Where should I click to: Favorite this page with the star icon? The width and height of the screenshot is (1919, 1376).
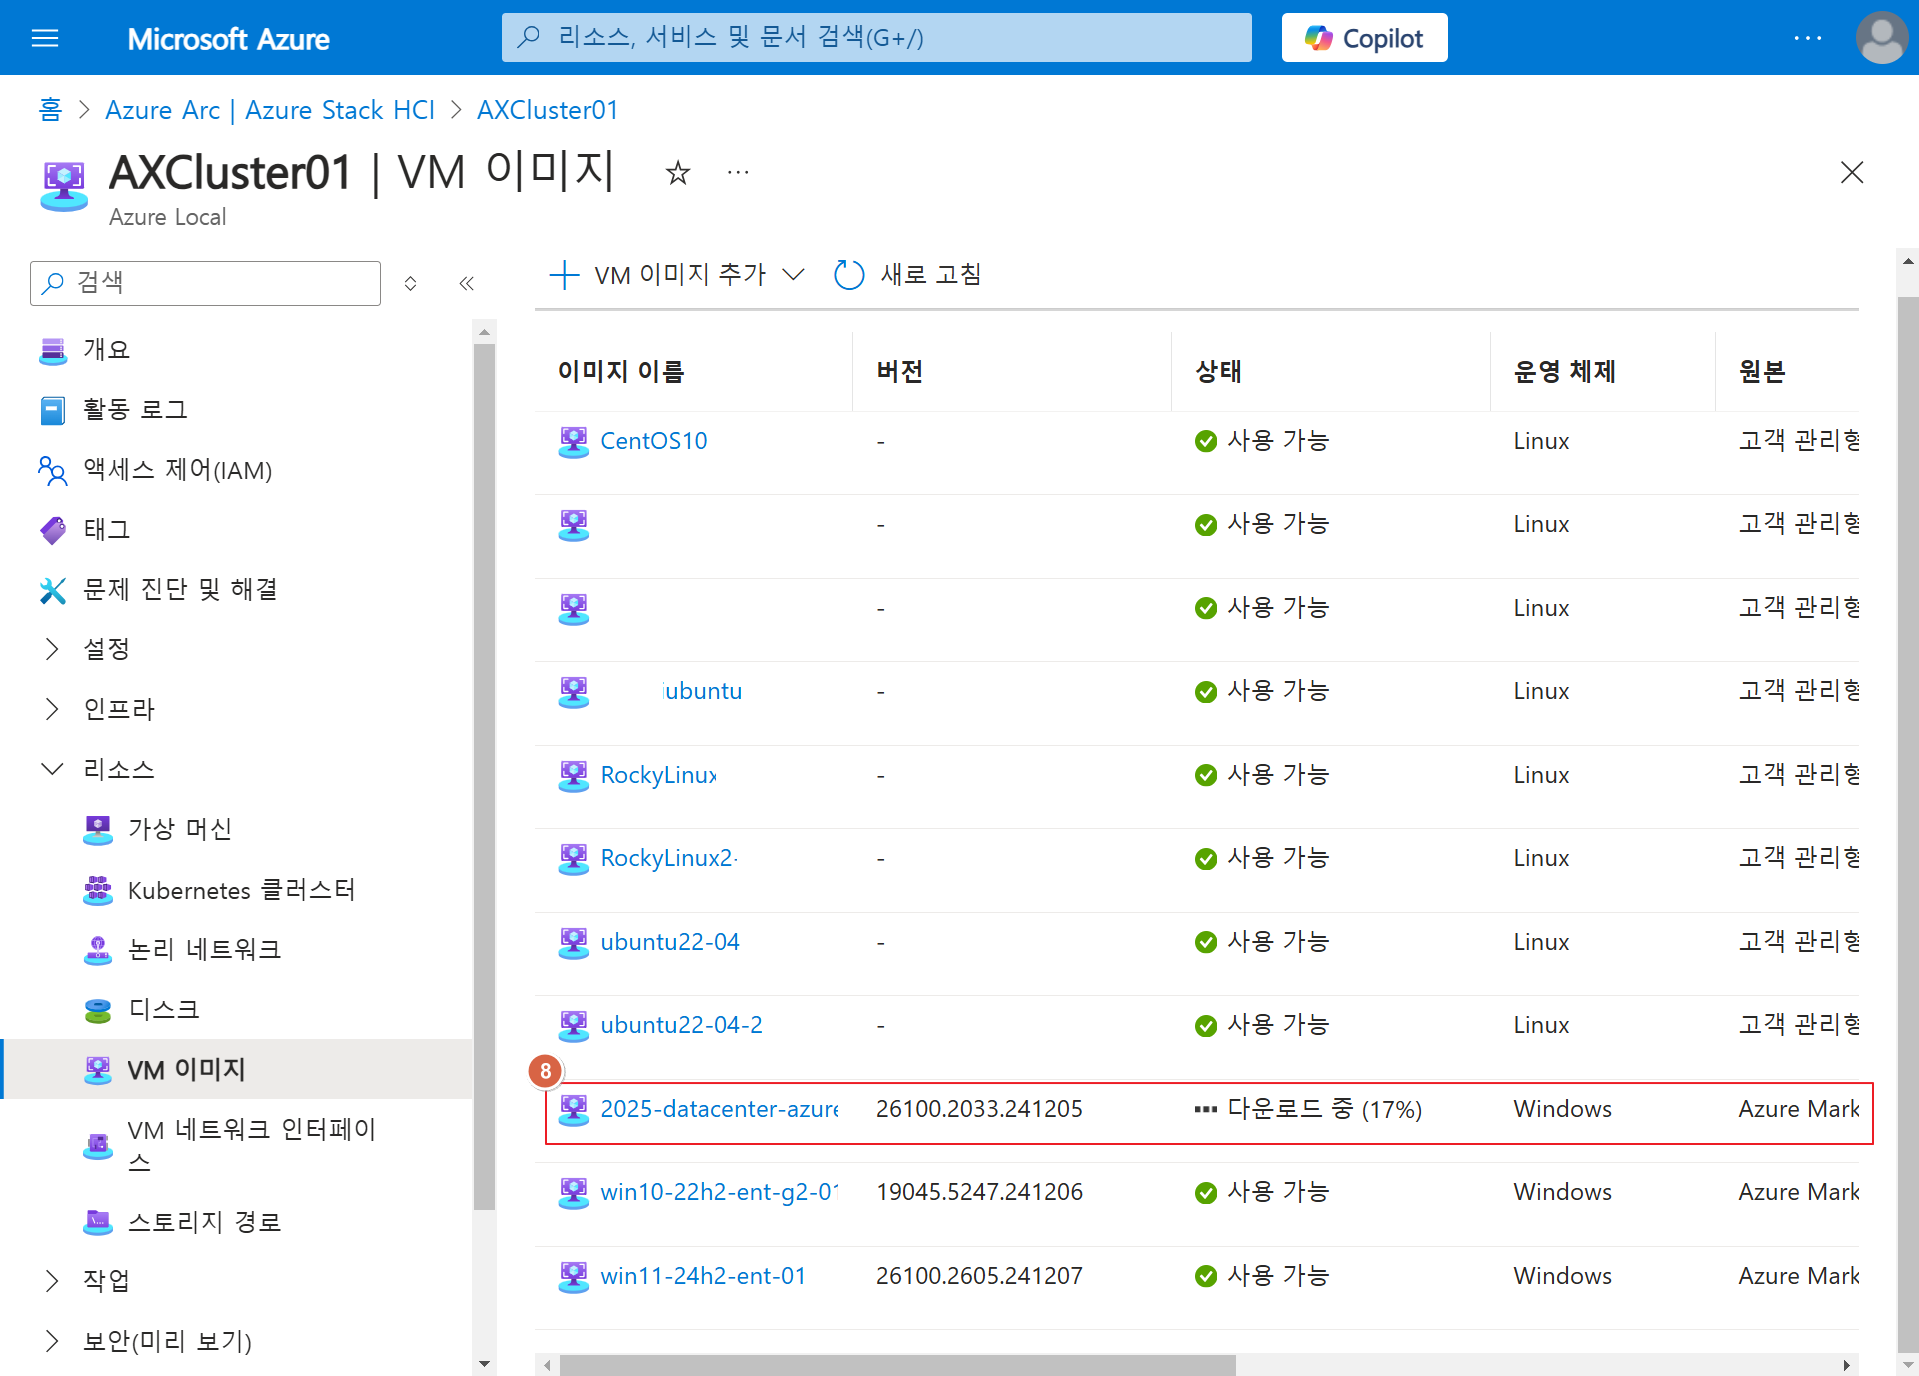678,173
